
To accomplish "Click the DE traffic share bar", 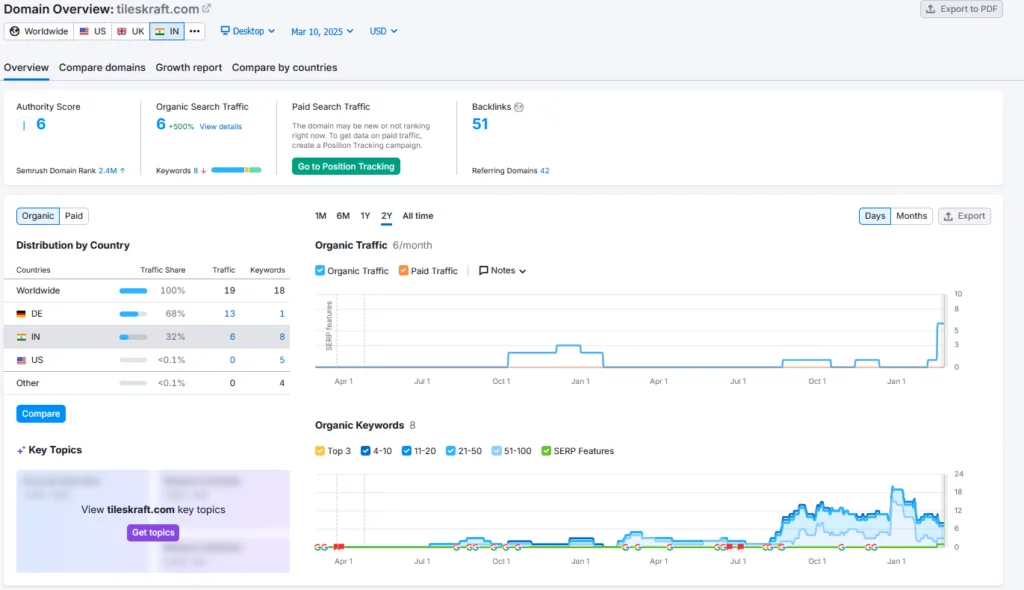I will pyautogui.click(x=133, y=314).
